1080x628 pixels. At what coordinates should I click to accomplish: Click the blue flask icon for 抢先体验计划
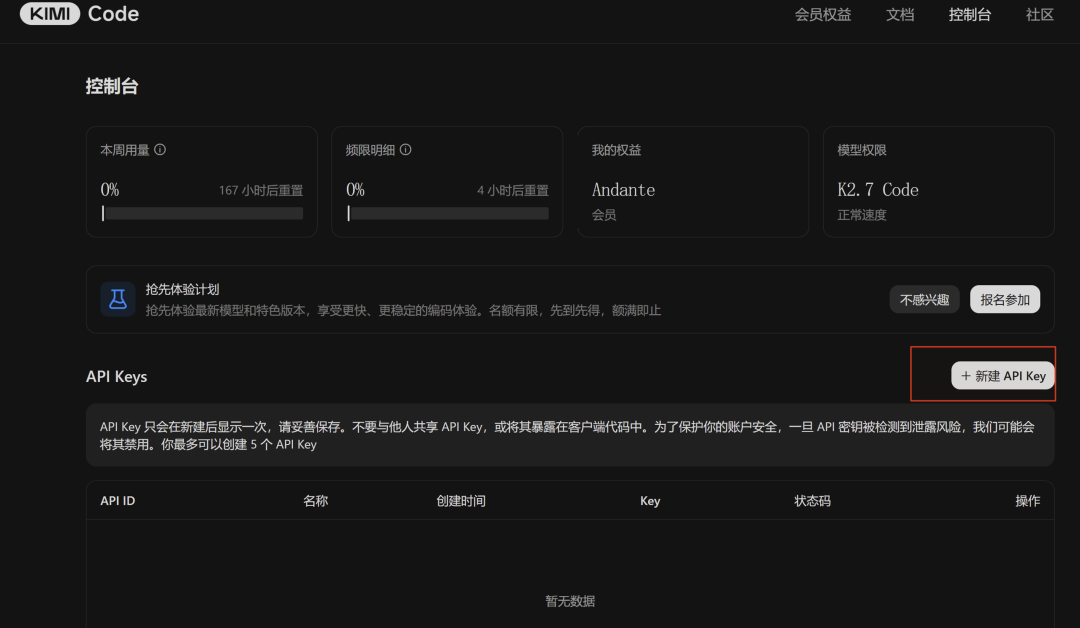click(118, 300)
